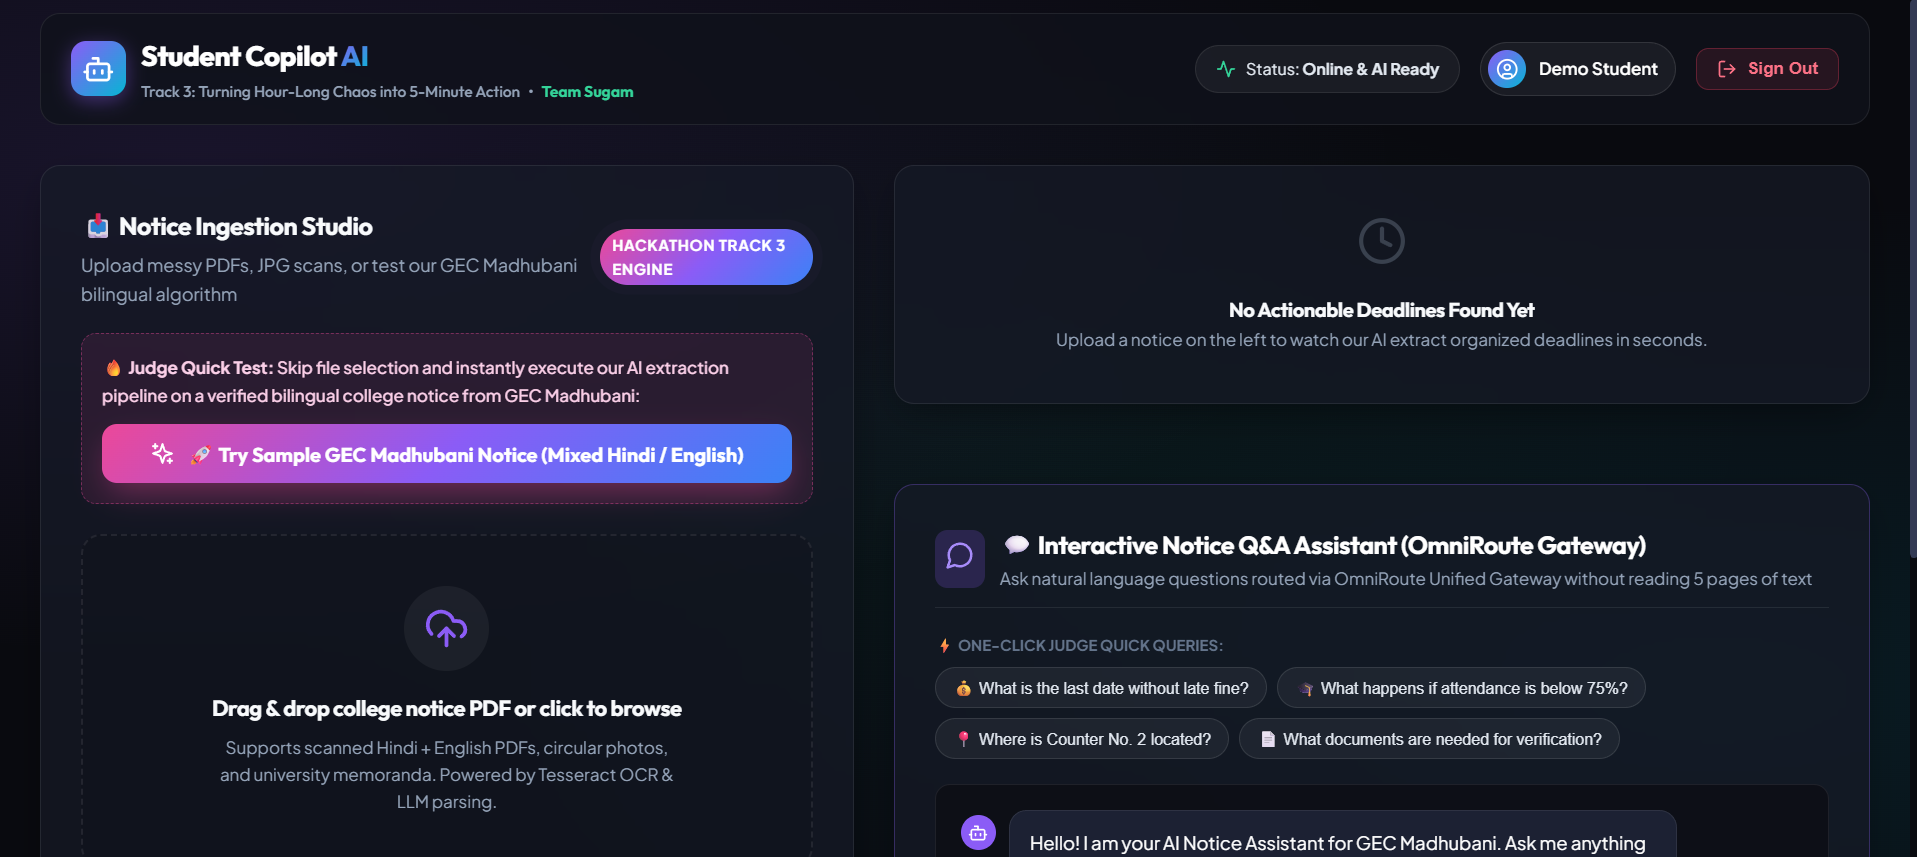Ask what documents are needed for verification

coord(1429,739)
